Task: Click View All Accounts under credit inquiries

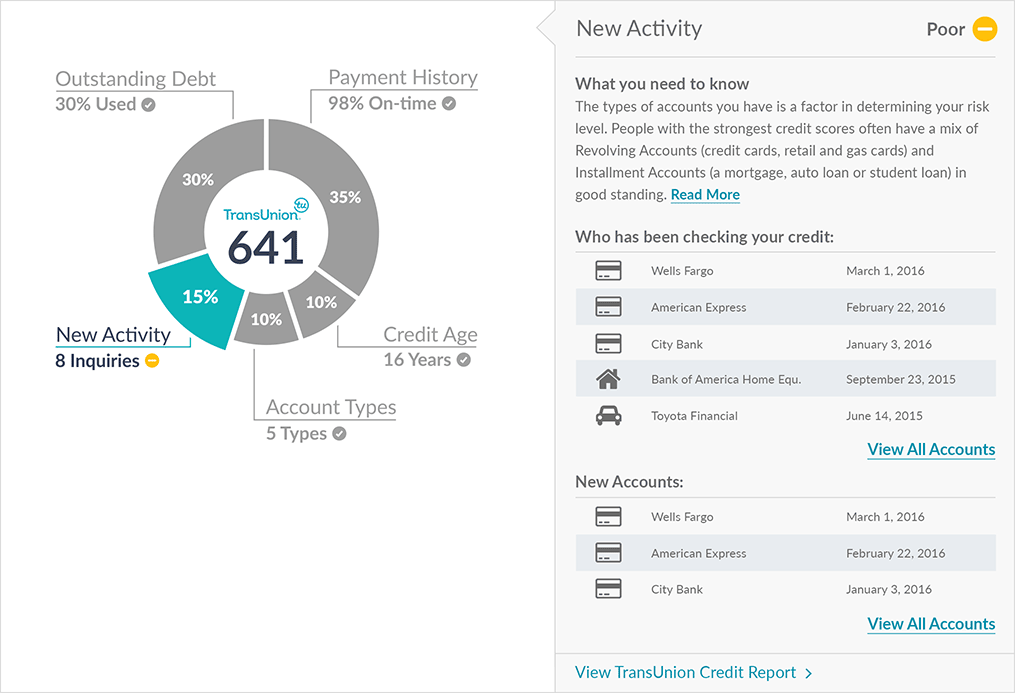Action: (931, 450)
